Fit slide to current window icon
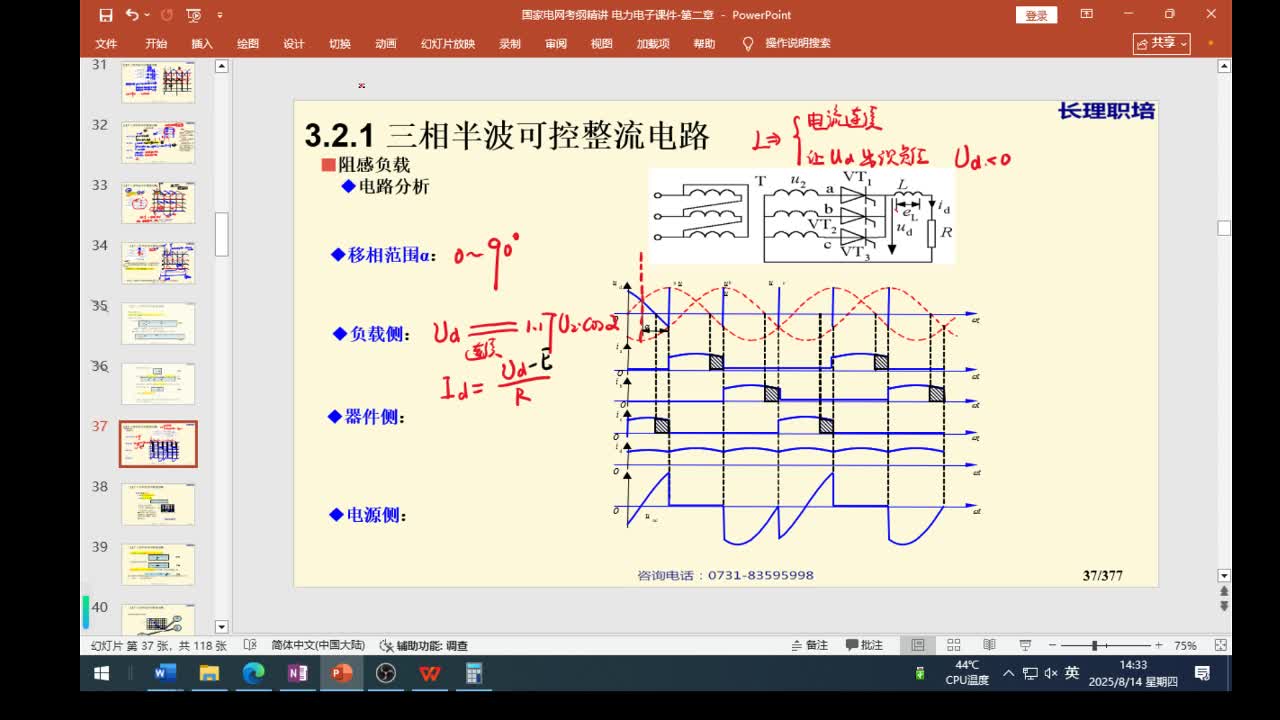 point(1220,646)
